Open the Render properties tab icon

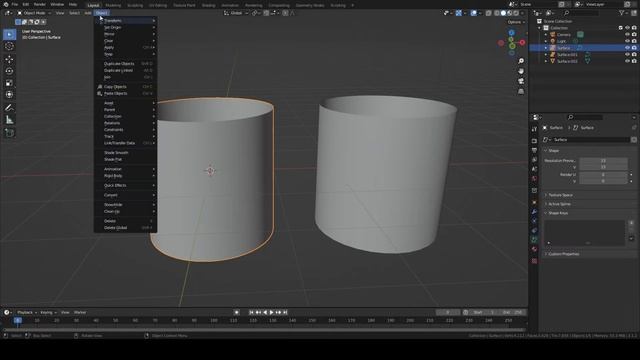[x=534, y=140]
